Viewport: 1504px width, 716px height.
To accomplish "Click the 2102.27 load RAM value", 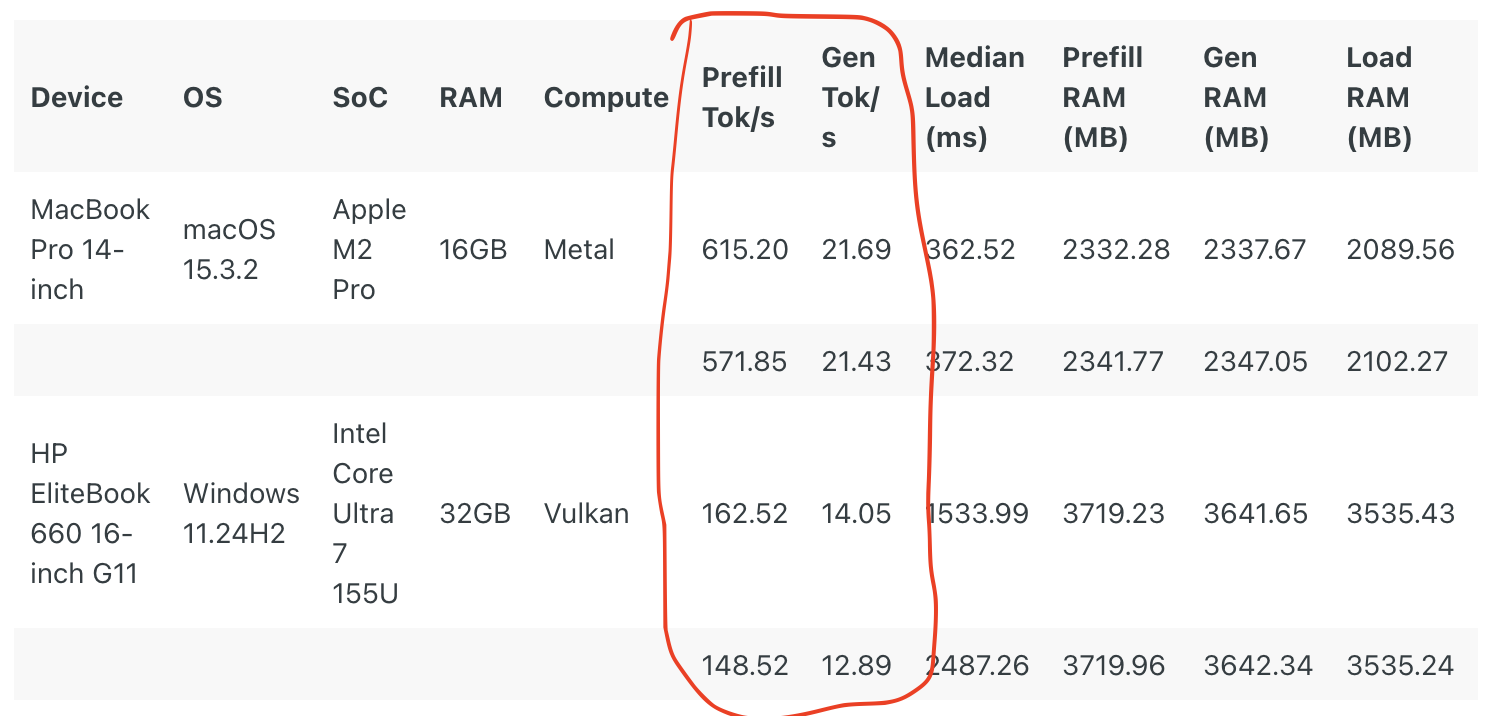I will pyautogui.click(x=1397, y=361).
